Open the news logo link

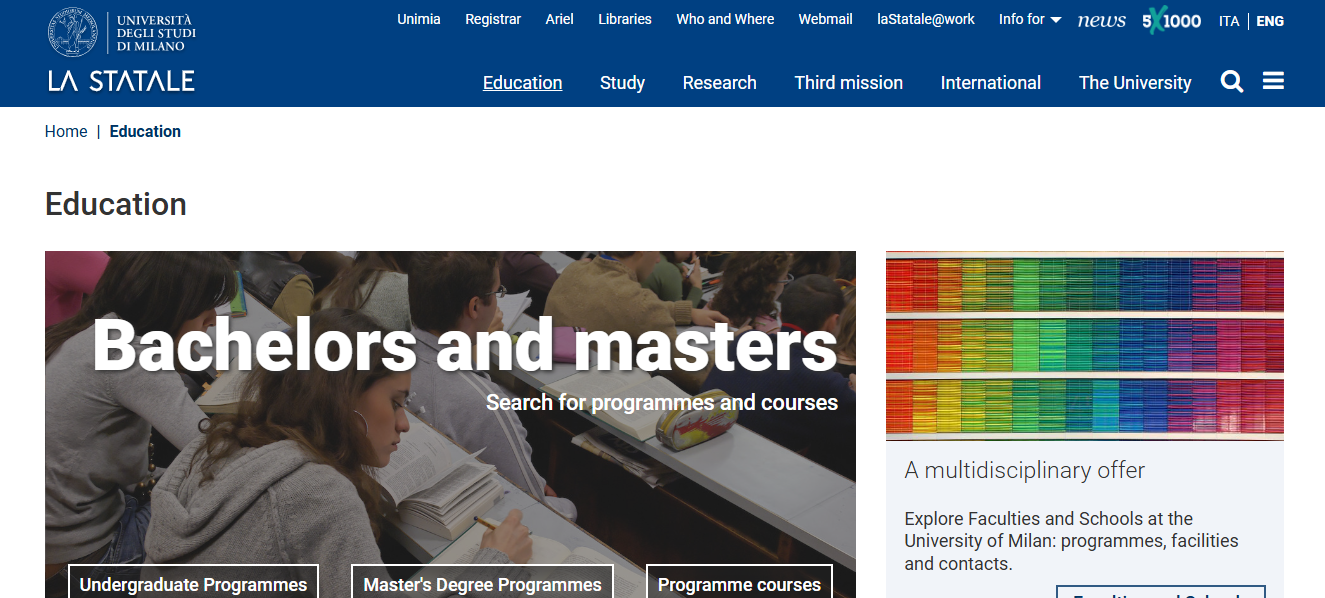tap(1101, 20)
